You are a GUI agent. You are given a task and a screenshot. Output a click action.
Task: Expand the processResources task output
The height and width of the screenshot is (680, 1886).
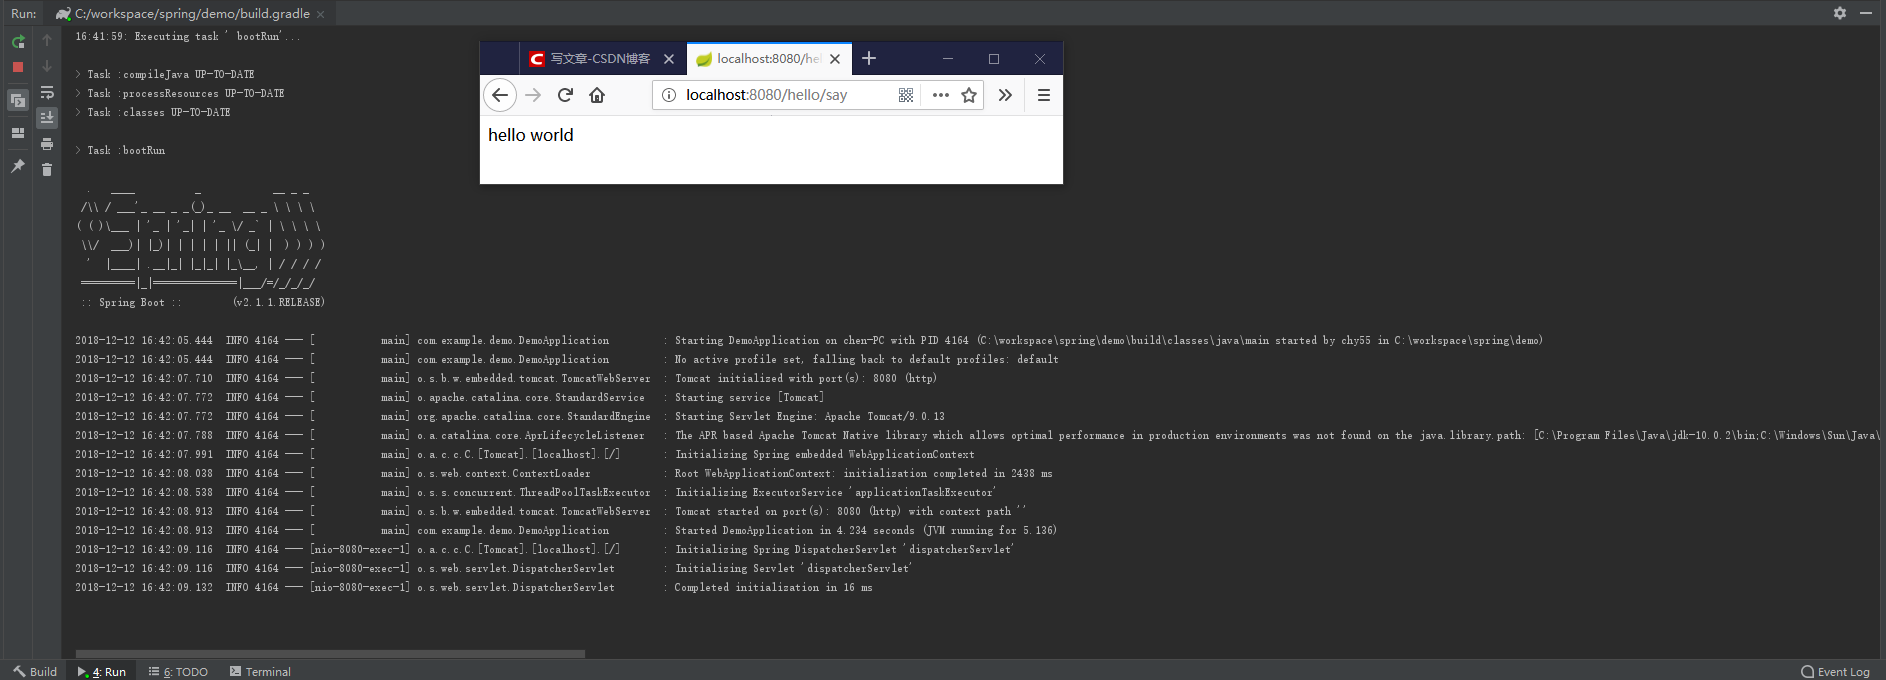(x=78, y=93)
